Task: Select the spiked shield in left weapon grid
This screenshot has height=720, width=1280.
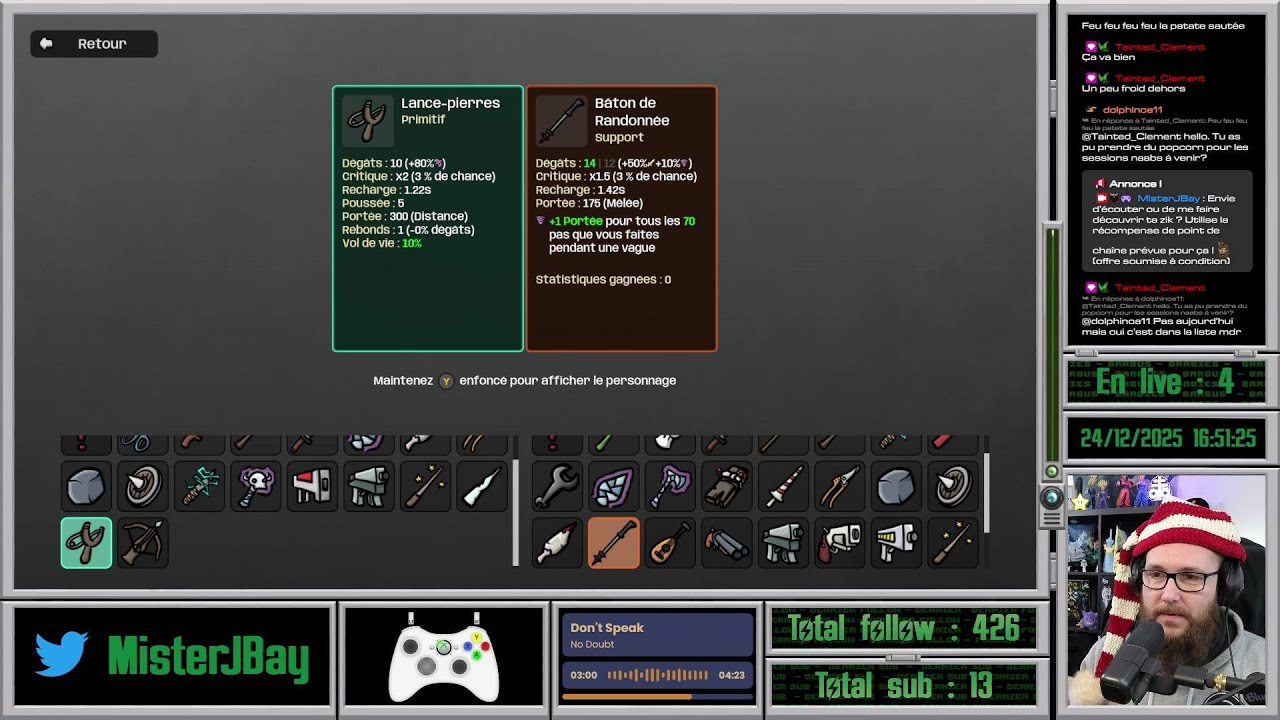Action: (x=143, y=486)
